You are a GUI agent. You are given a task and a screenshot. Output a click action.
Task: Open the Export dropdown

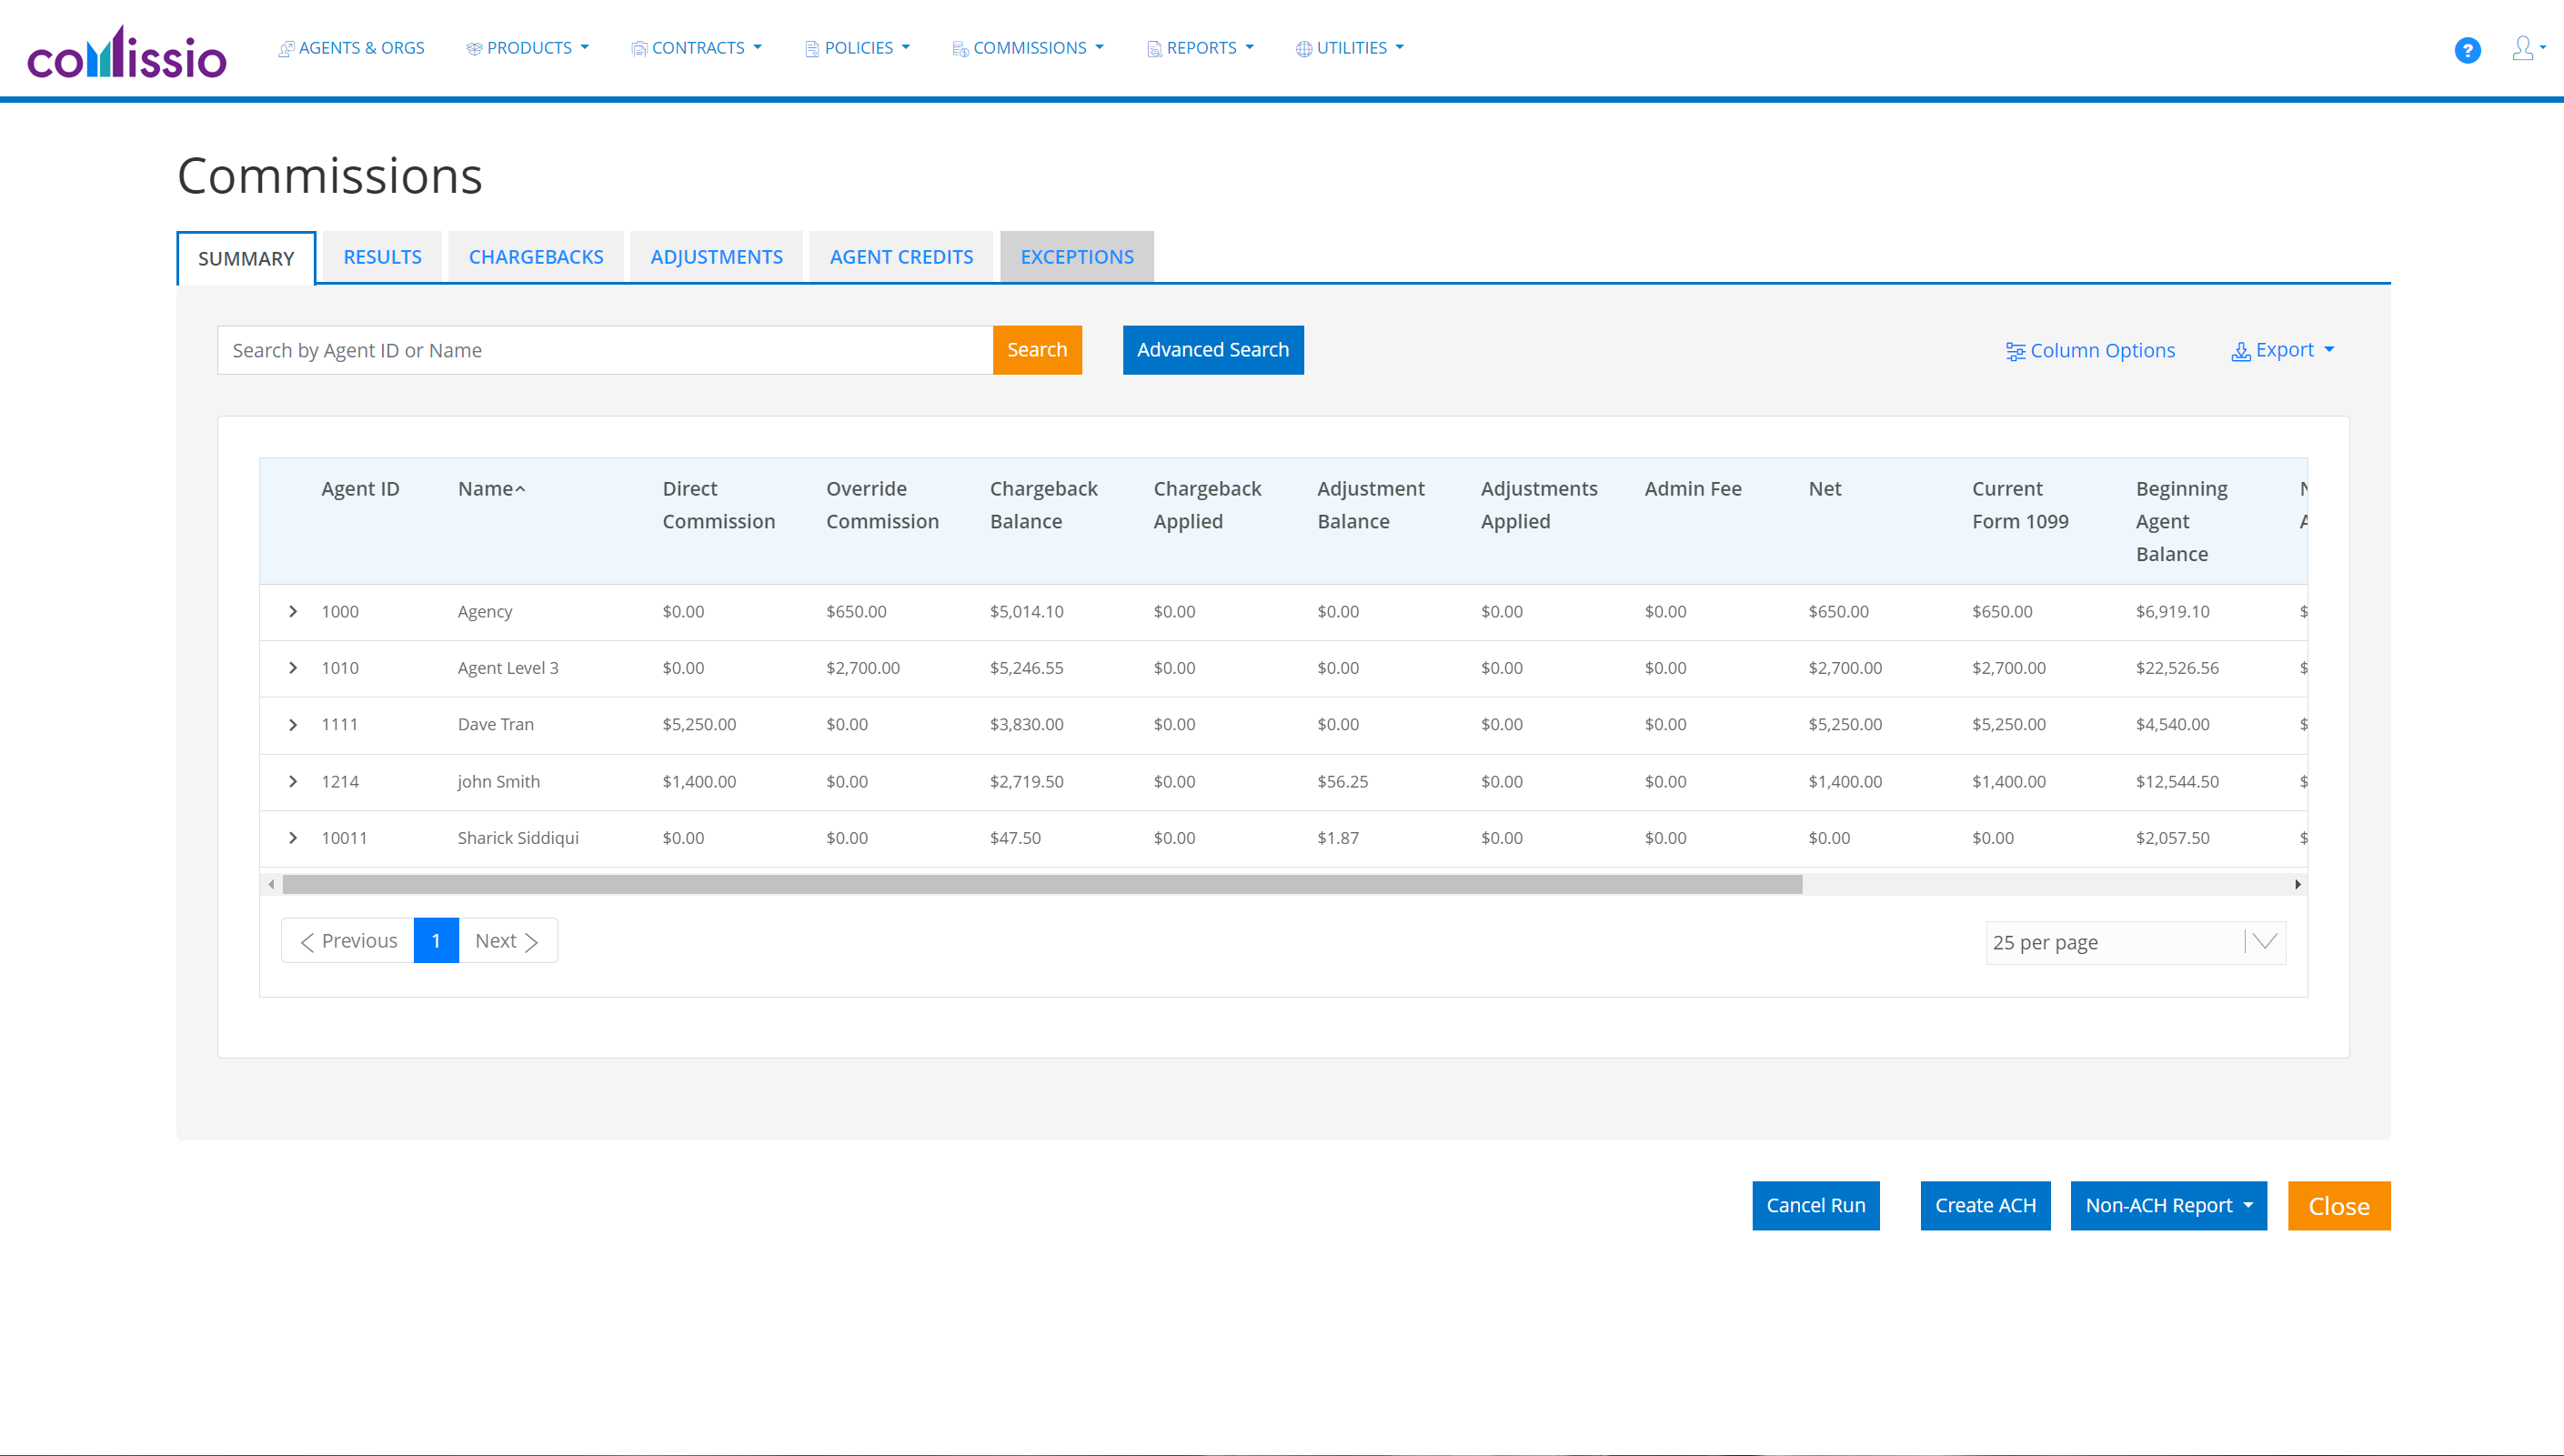pos(2283,350)
